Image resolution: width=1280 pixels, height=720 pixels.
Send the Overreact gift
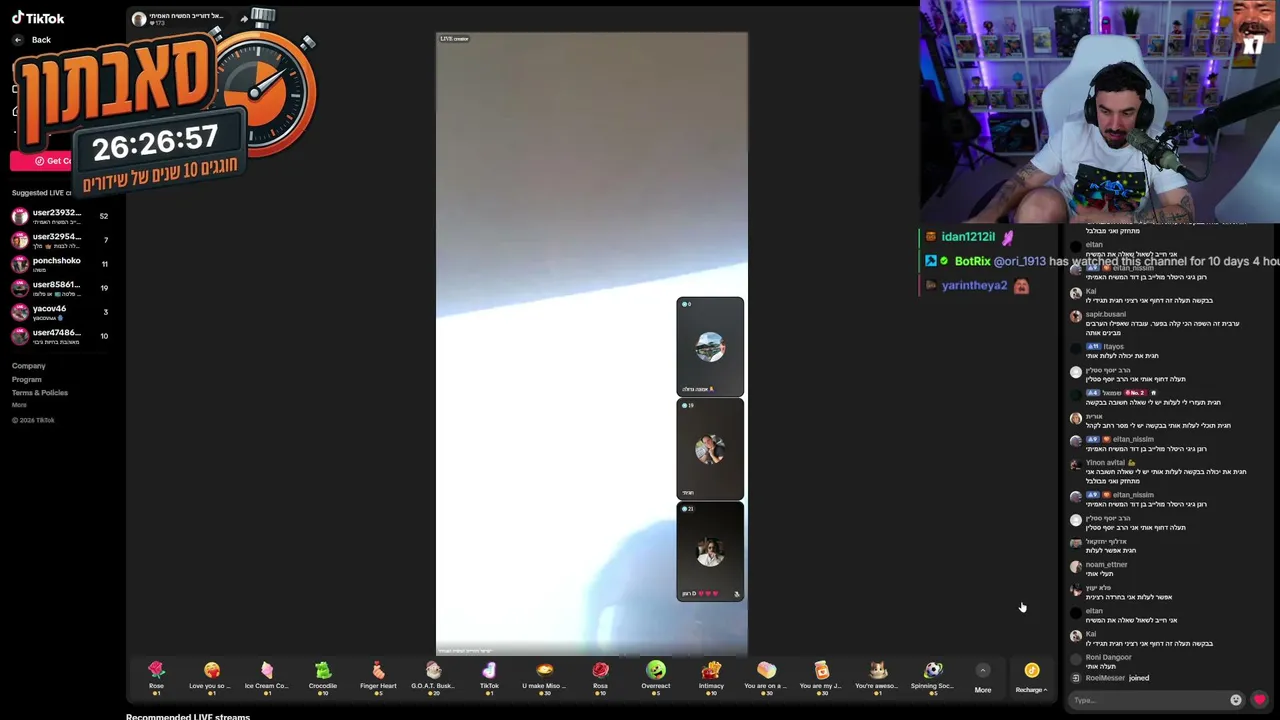[x=656, y=677]
